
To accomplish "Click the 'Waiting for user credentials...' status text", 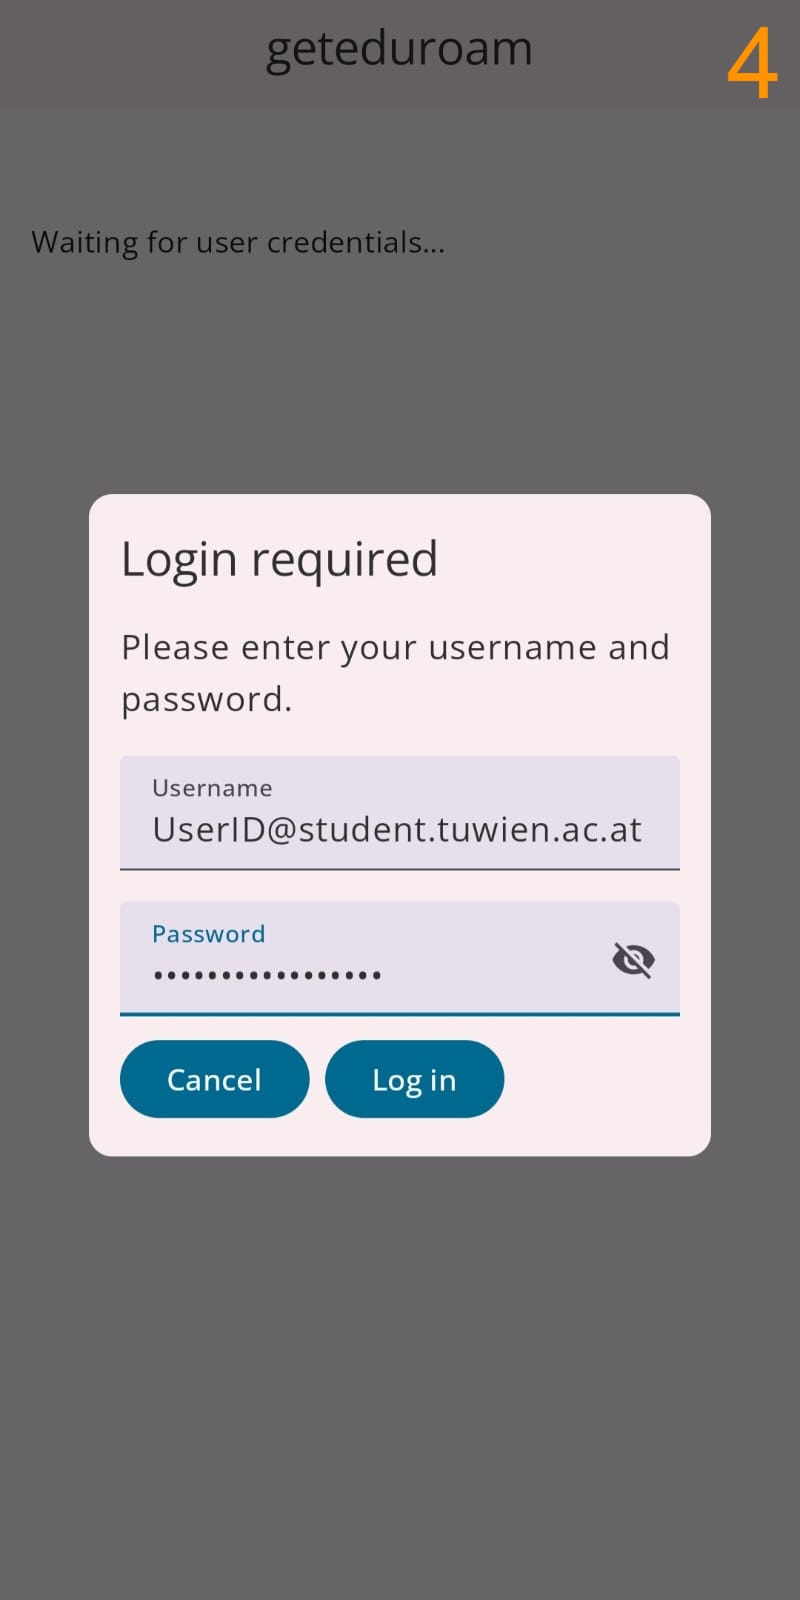I will (x=238, y=243).
